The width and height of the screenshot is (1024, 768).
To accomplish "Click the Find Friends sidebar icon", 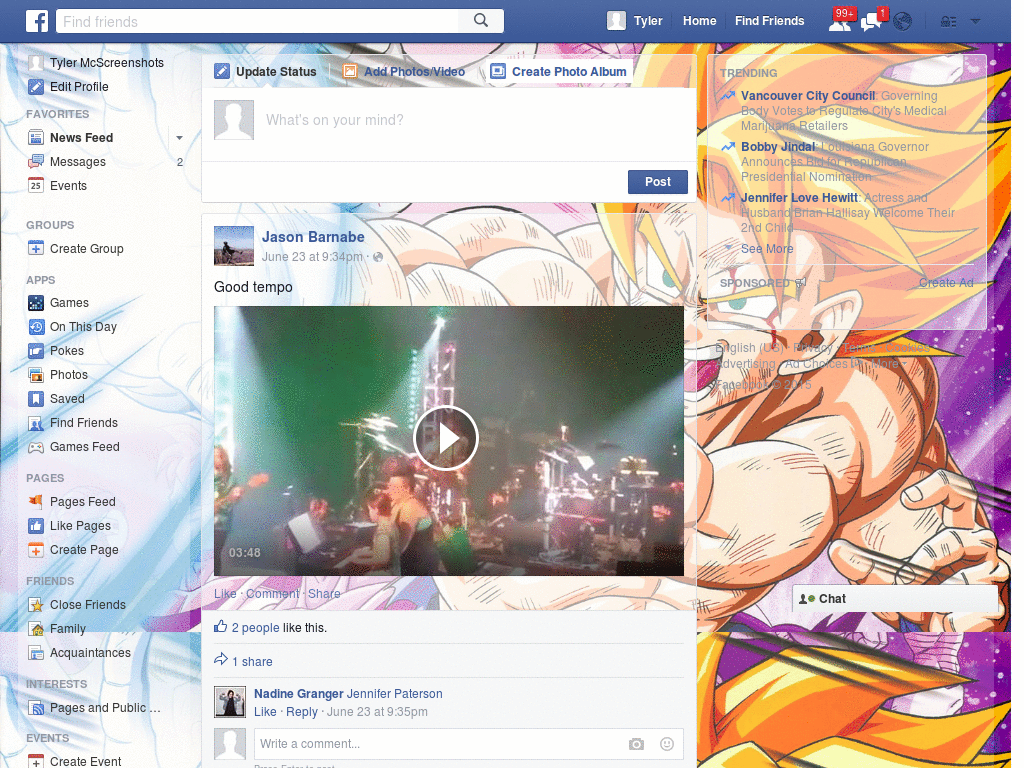I will [36, 423].
